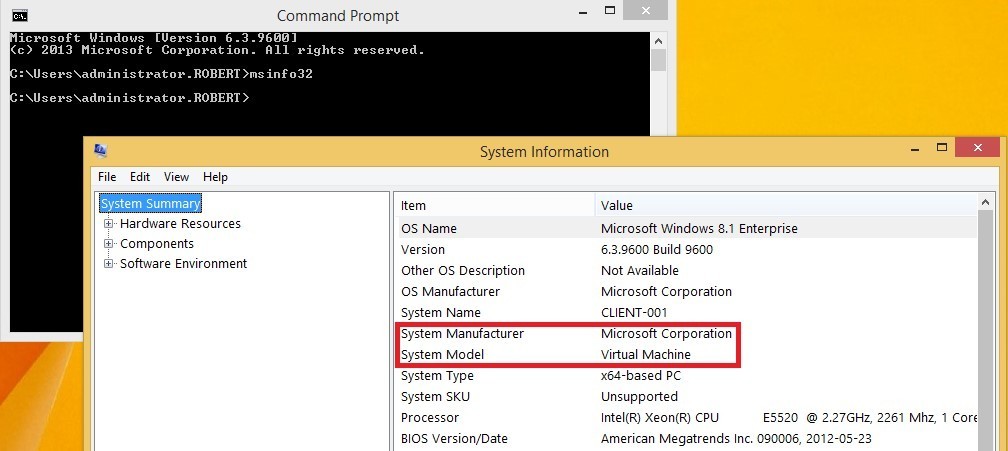Expand the Hardware Resources node
The width and height of the screenshot is (1008, 451).
(109, 224)
